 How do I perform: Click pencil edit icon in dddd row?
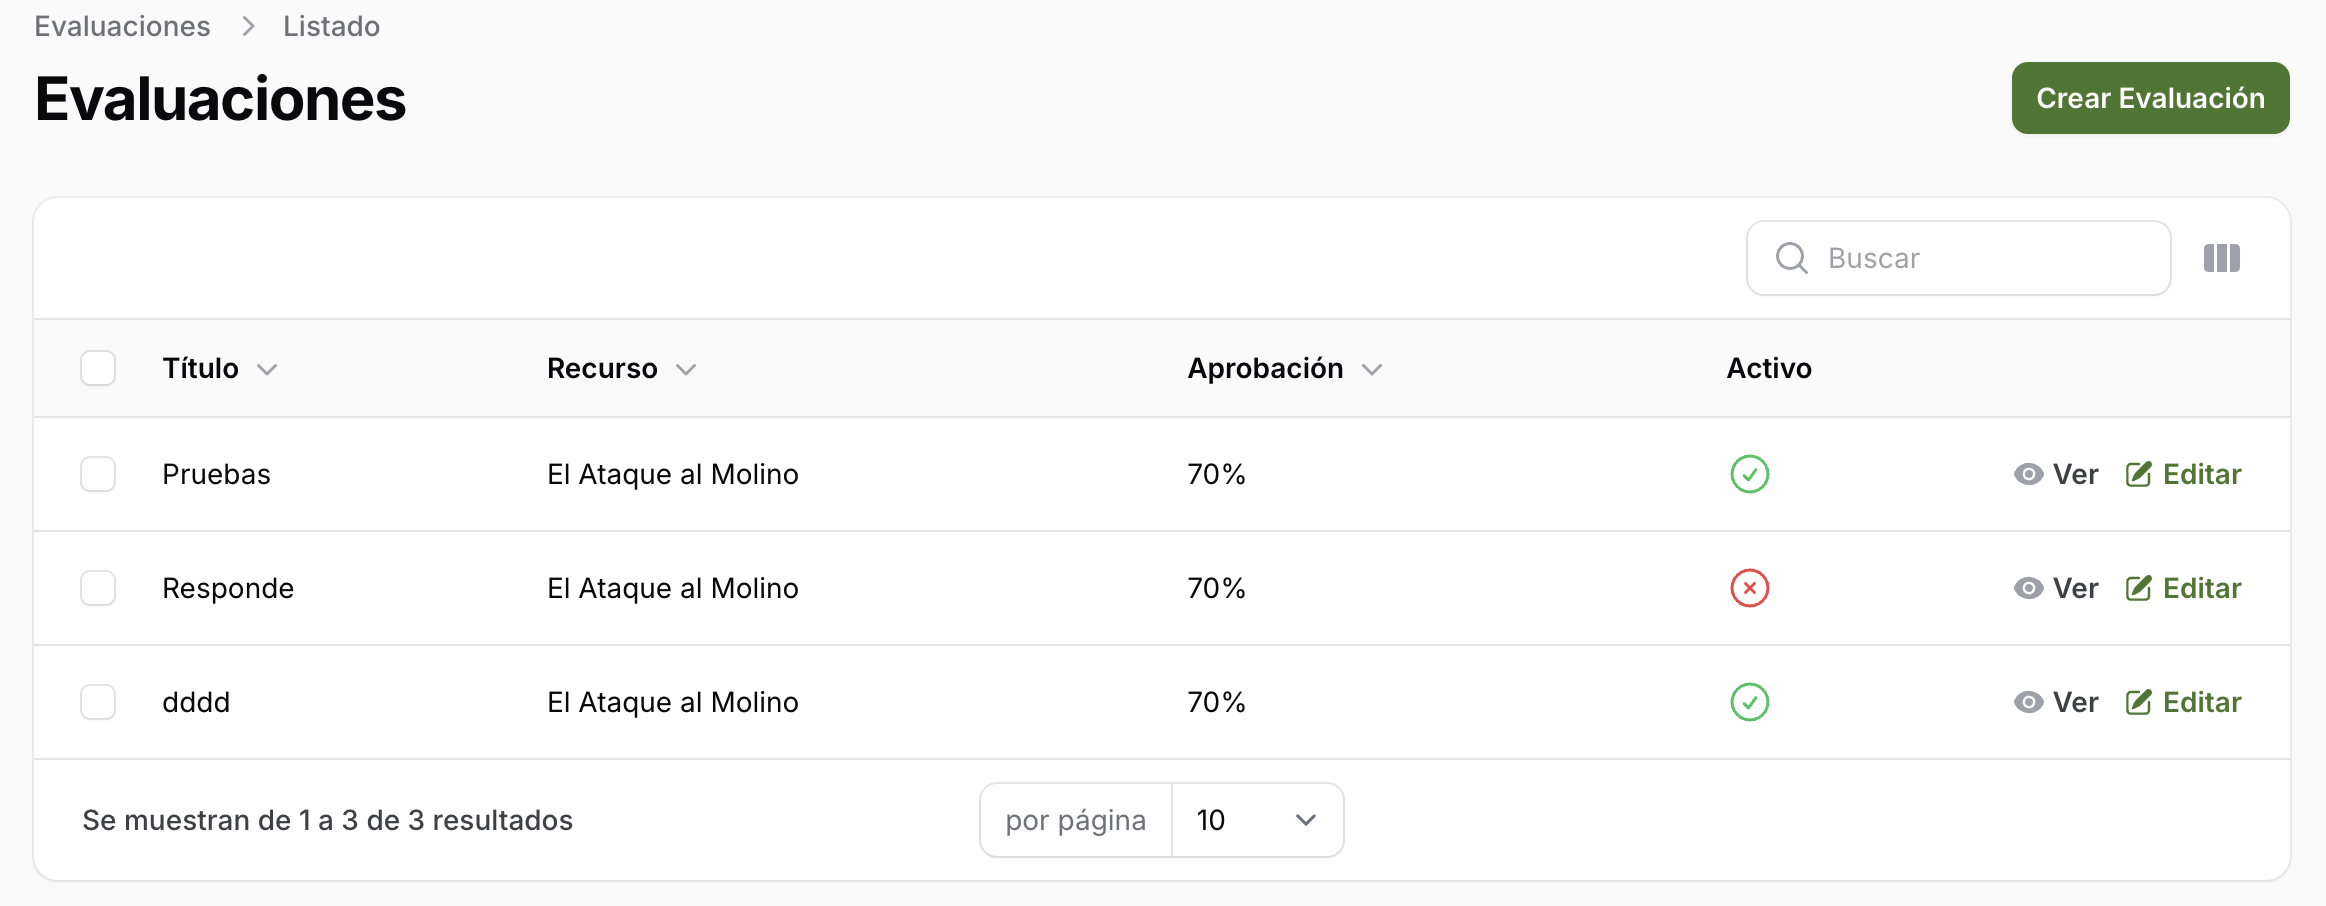2138,702
